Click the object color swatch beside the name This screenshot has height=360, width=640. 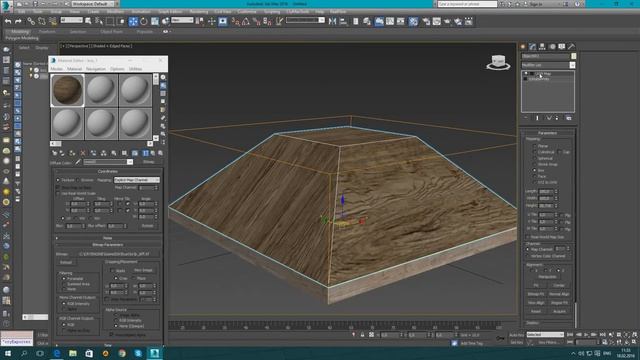(x=573, y=56)
